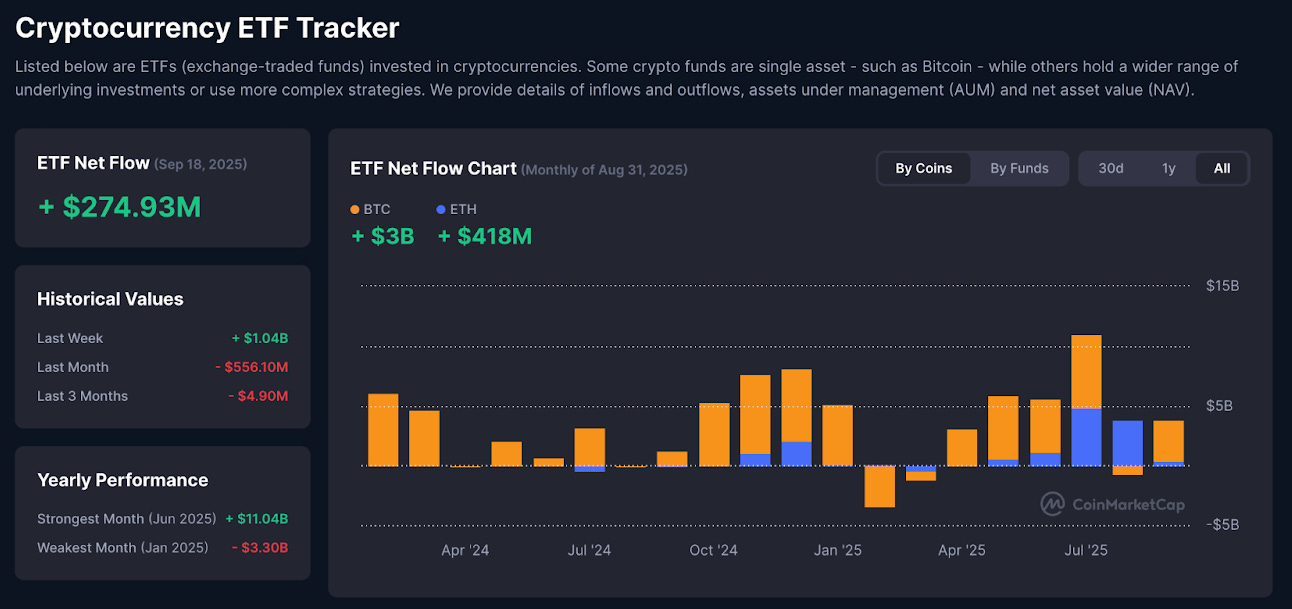Click the Last Week + $1.04B value
1292x609 pixels.
click(x=260, y=338)
